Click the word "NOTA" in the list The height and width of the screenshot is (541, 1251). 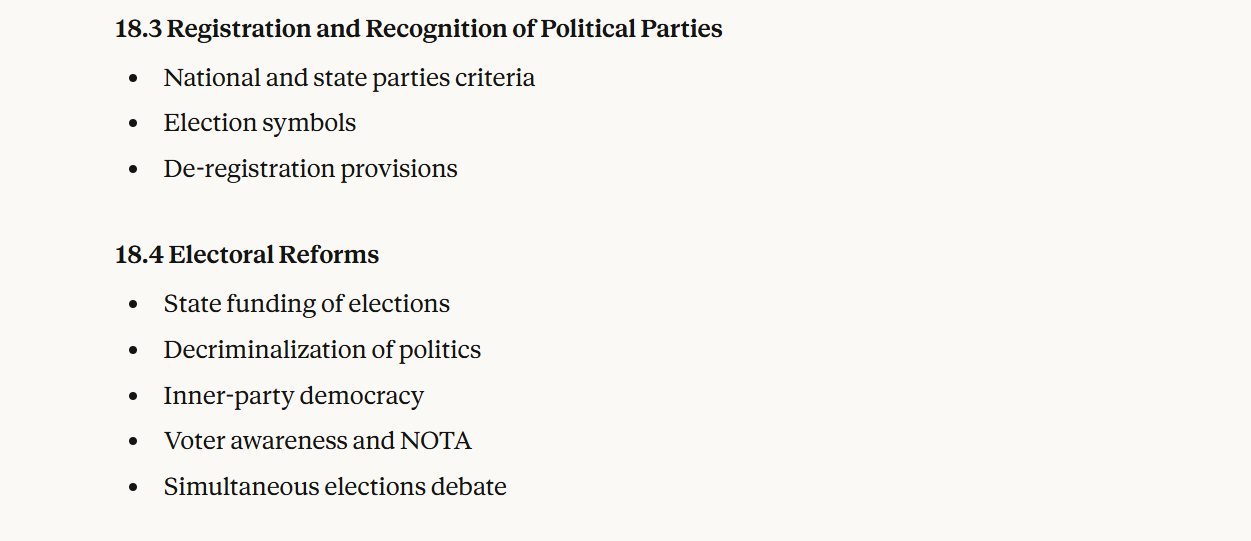435,441
